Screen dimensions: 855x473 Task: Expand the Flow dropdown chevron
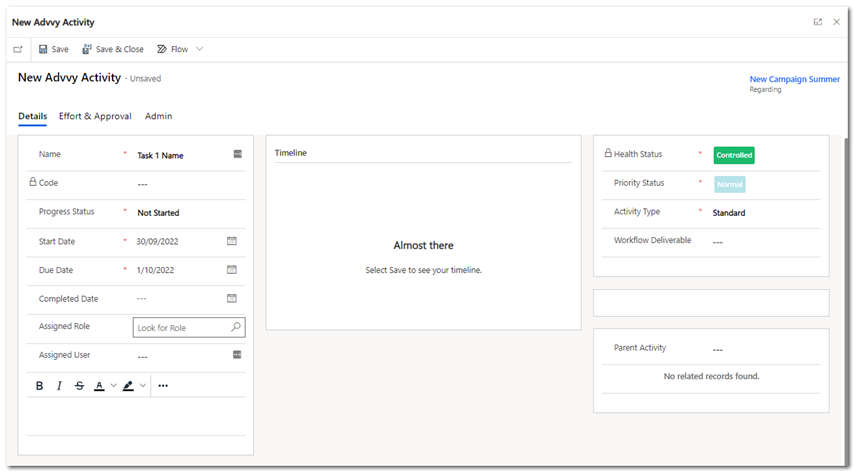tap(200, 49)
